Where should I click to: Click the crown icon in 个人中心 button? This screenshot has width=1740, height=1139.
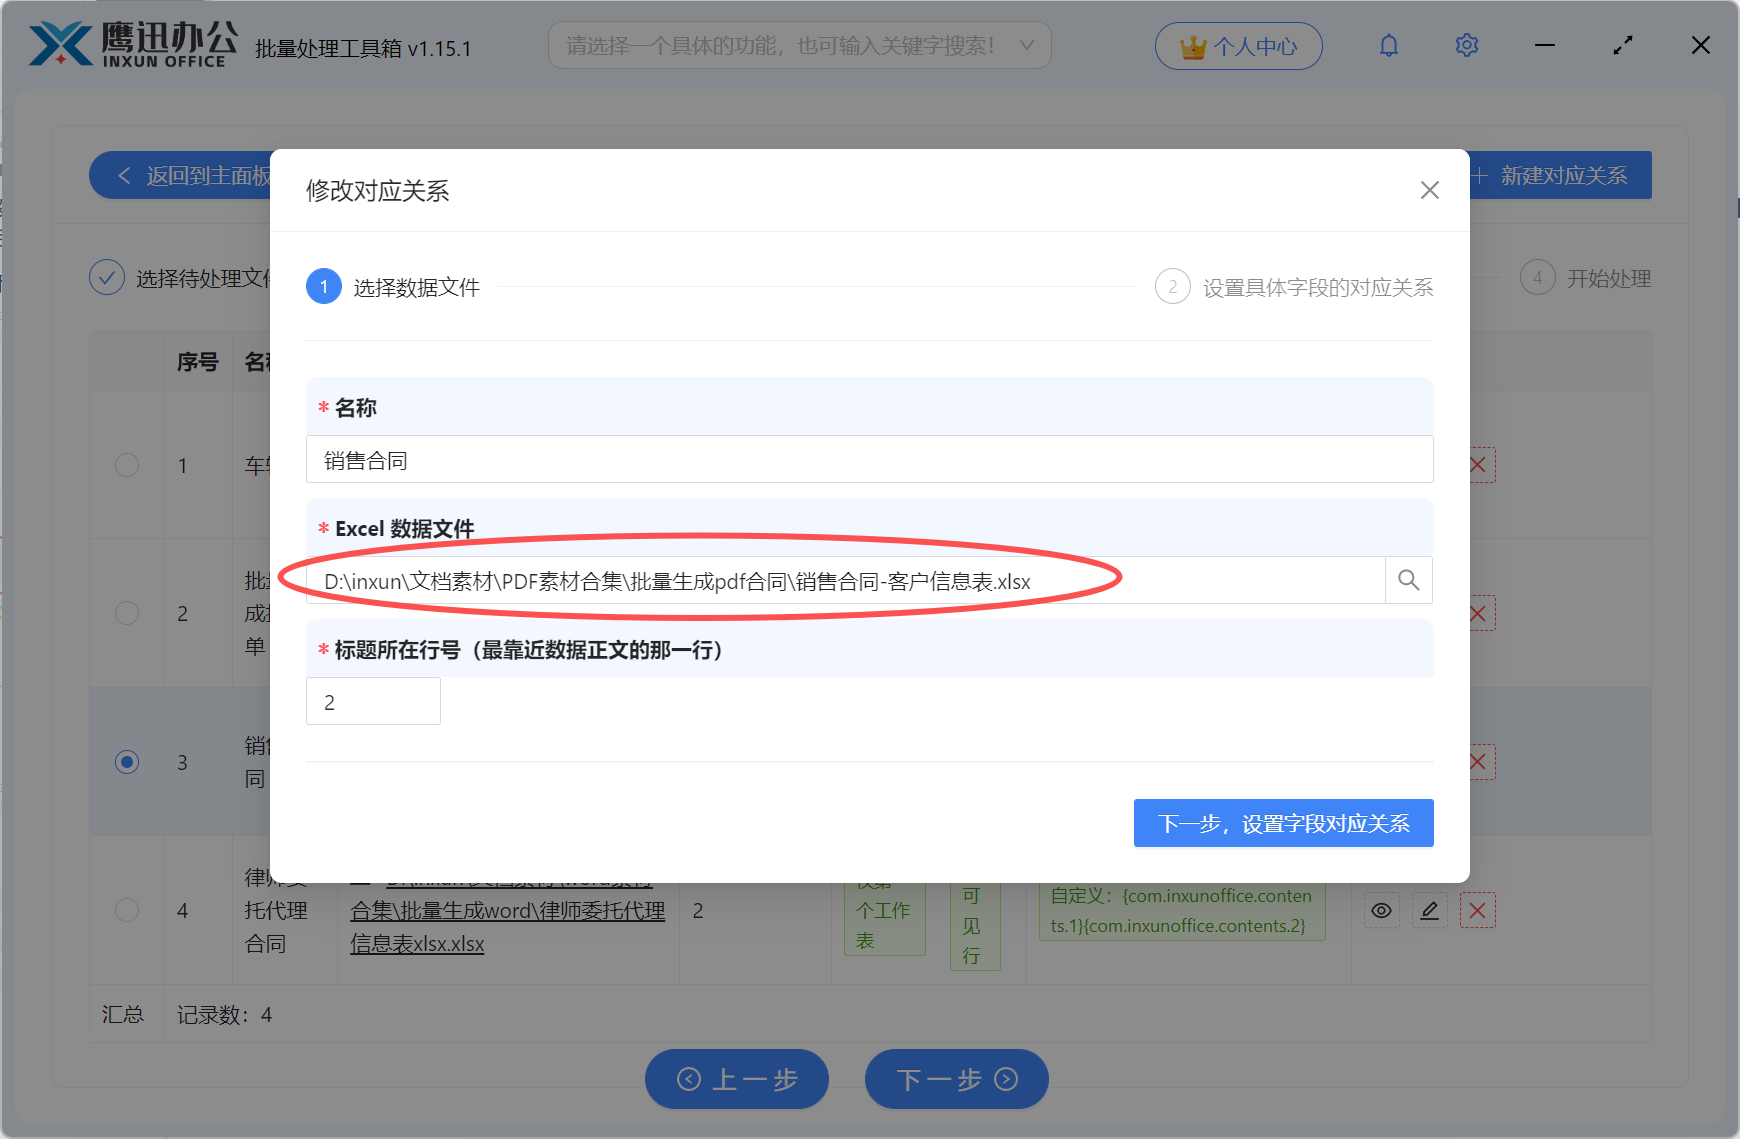[x=1192, y=45]
